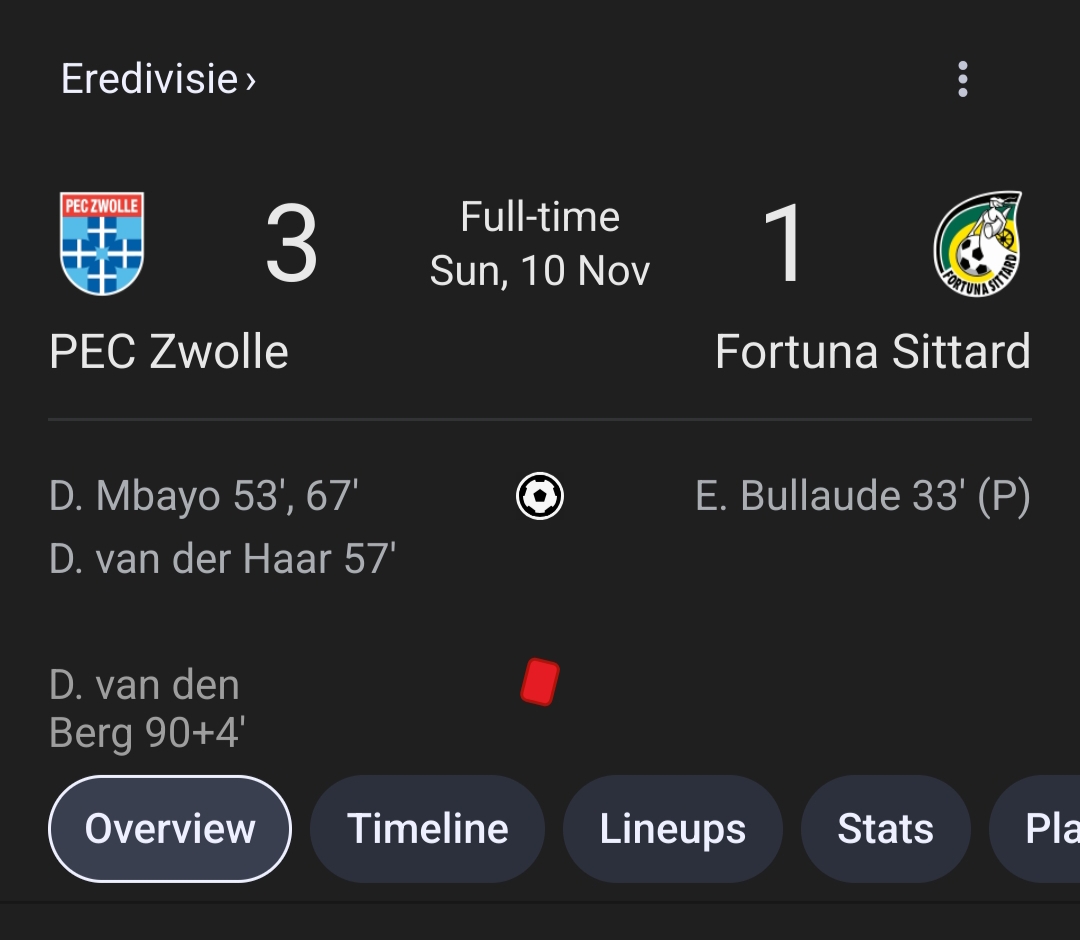Expand the chevron next to Eredivisie

pyautogui.click(x=251, y=81)
